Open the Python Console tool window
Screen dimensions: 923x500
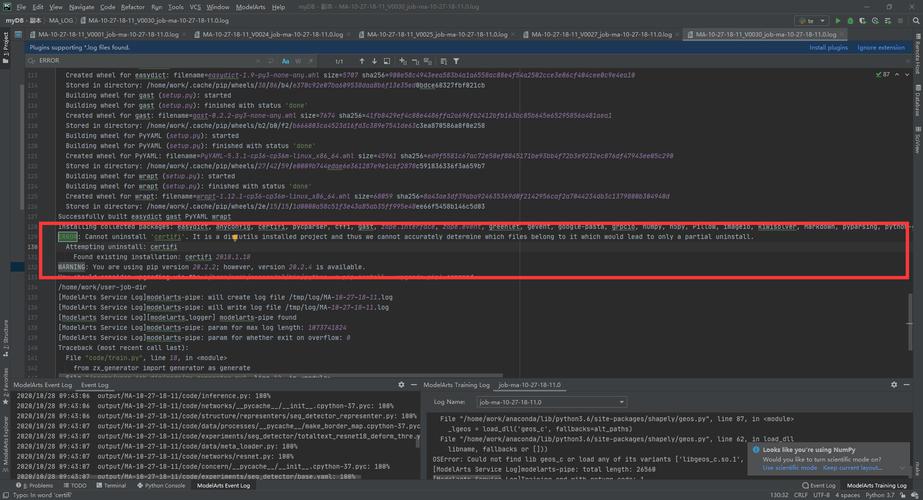[x=161, y=485]
